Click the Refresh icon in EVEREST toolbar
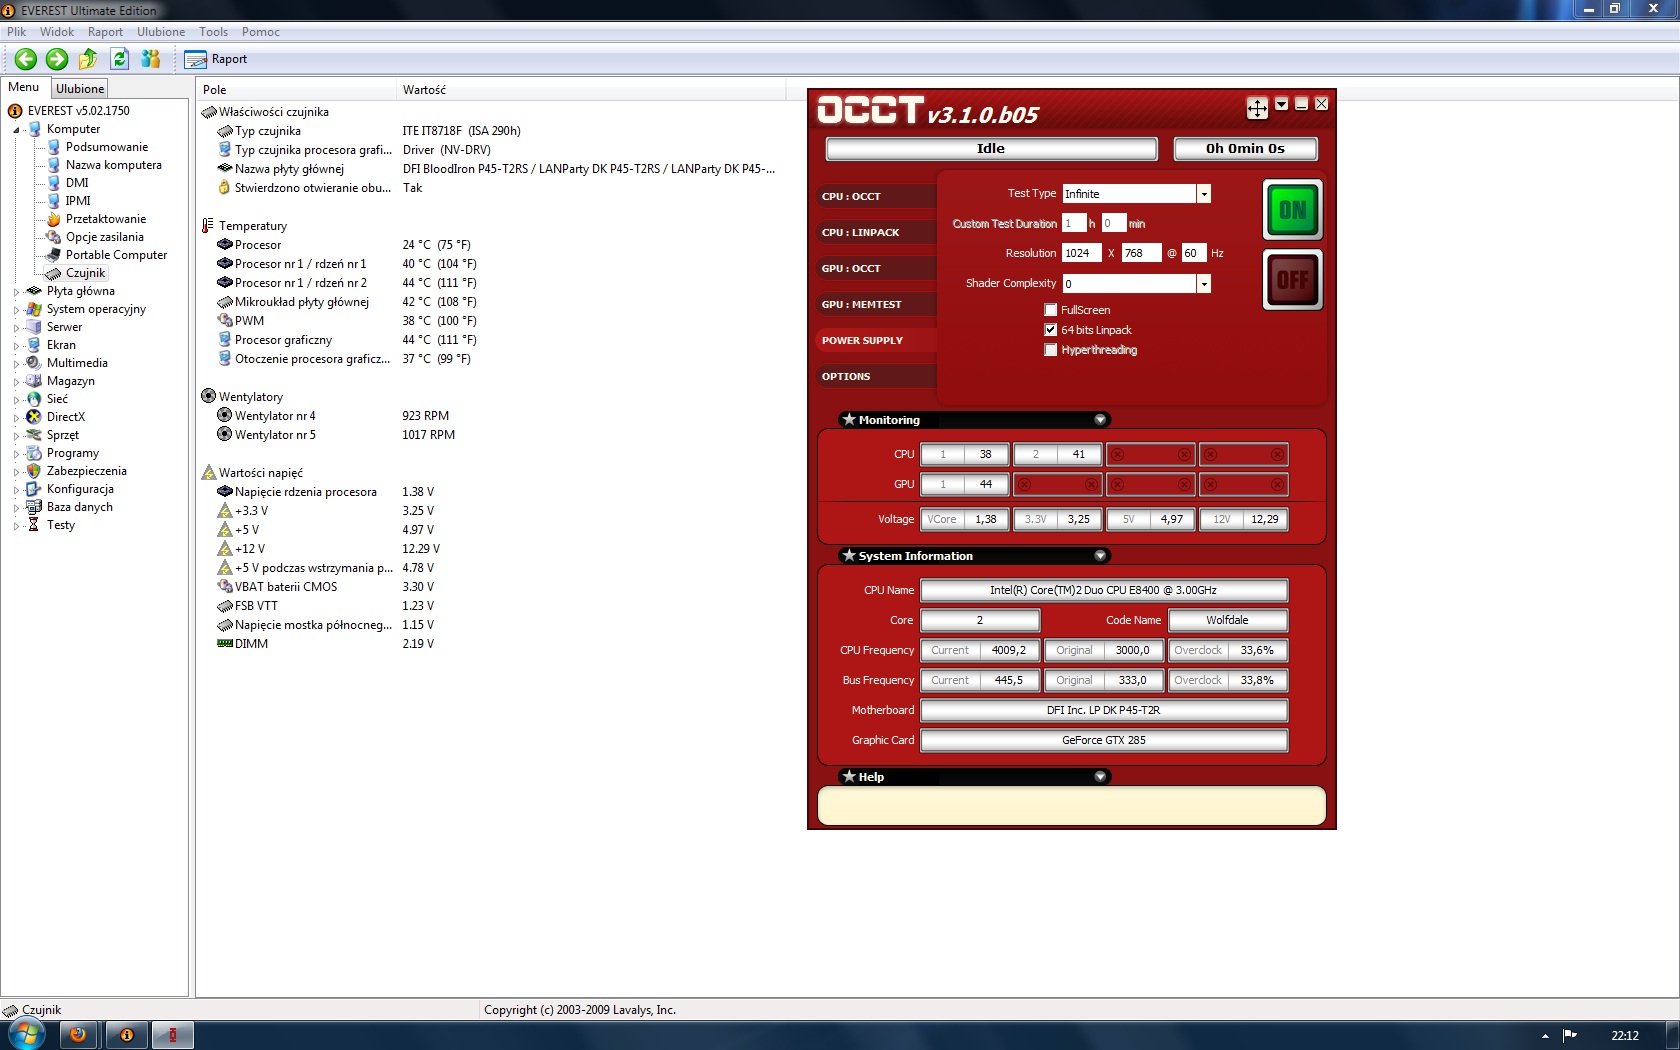This screenshot has height=1050, width=1680. tap(120, 59)
